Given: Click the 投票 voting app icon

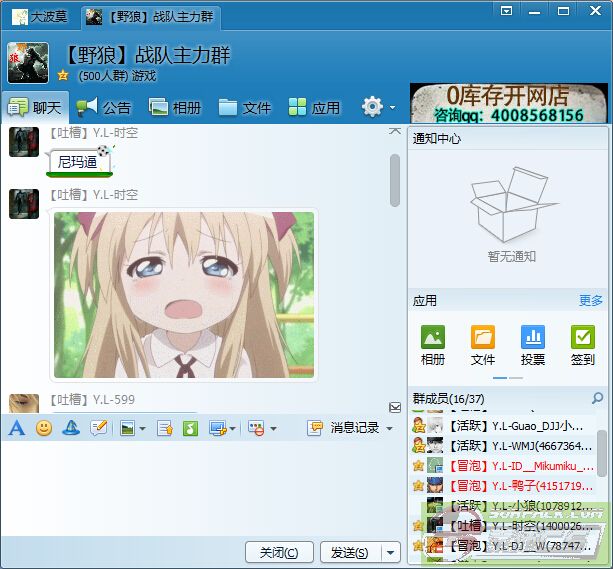Looking at the screenshot, I should tap(533, 337).
